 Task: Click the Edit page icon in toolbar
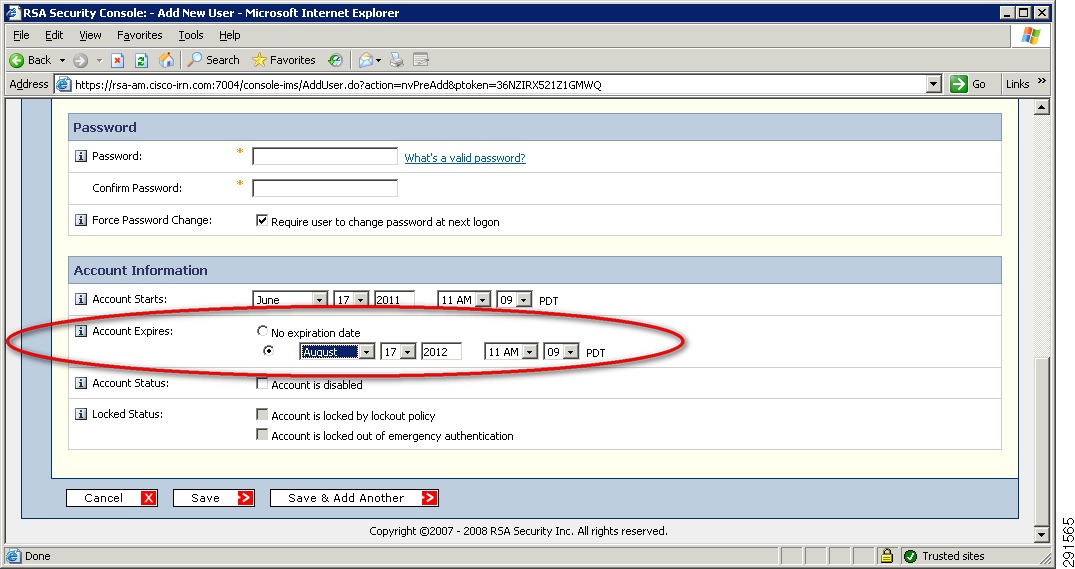pos(420,60)
